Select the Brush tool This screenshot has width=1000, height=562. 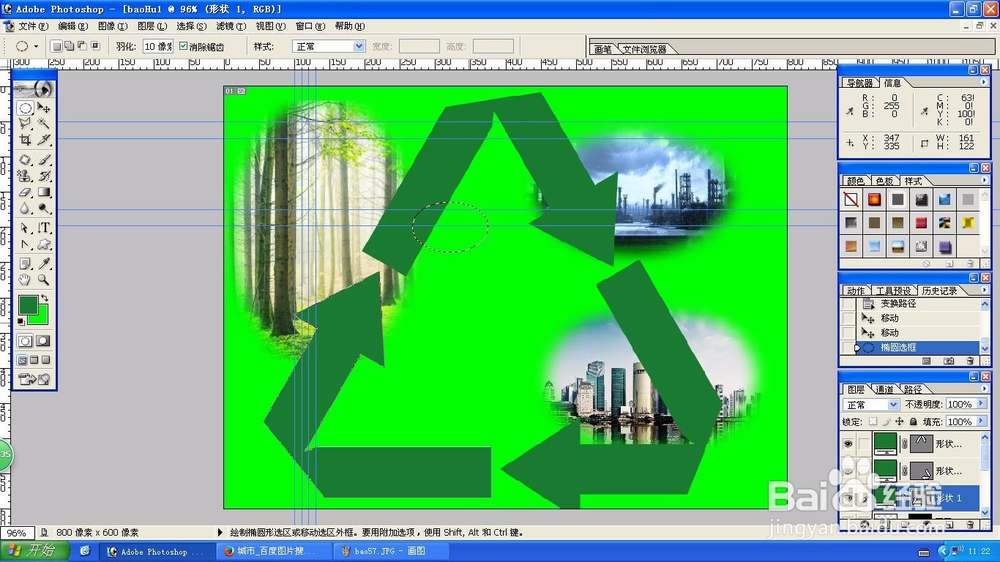click(x=43, y=159)
